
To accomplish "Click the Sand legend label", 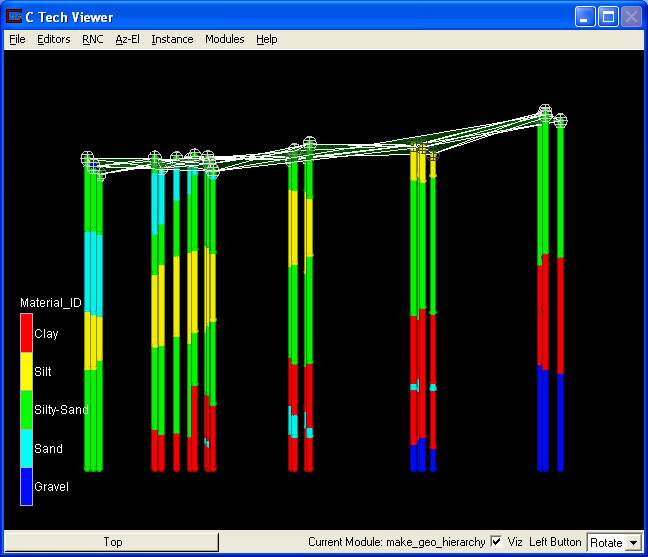I will (x=48, y=448).
